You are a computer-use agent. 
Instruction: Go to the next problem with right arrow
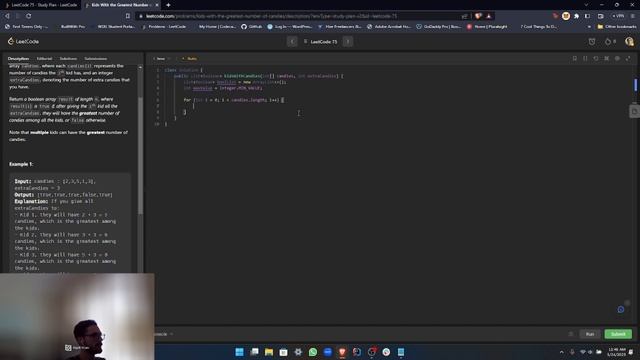pos(348,42)
